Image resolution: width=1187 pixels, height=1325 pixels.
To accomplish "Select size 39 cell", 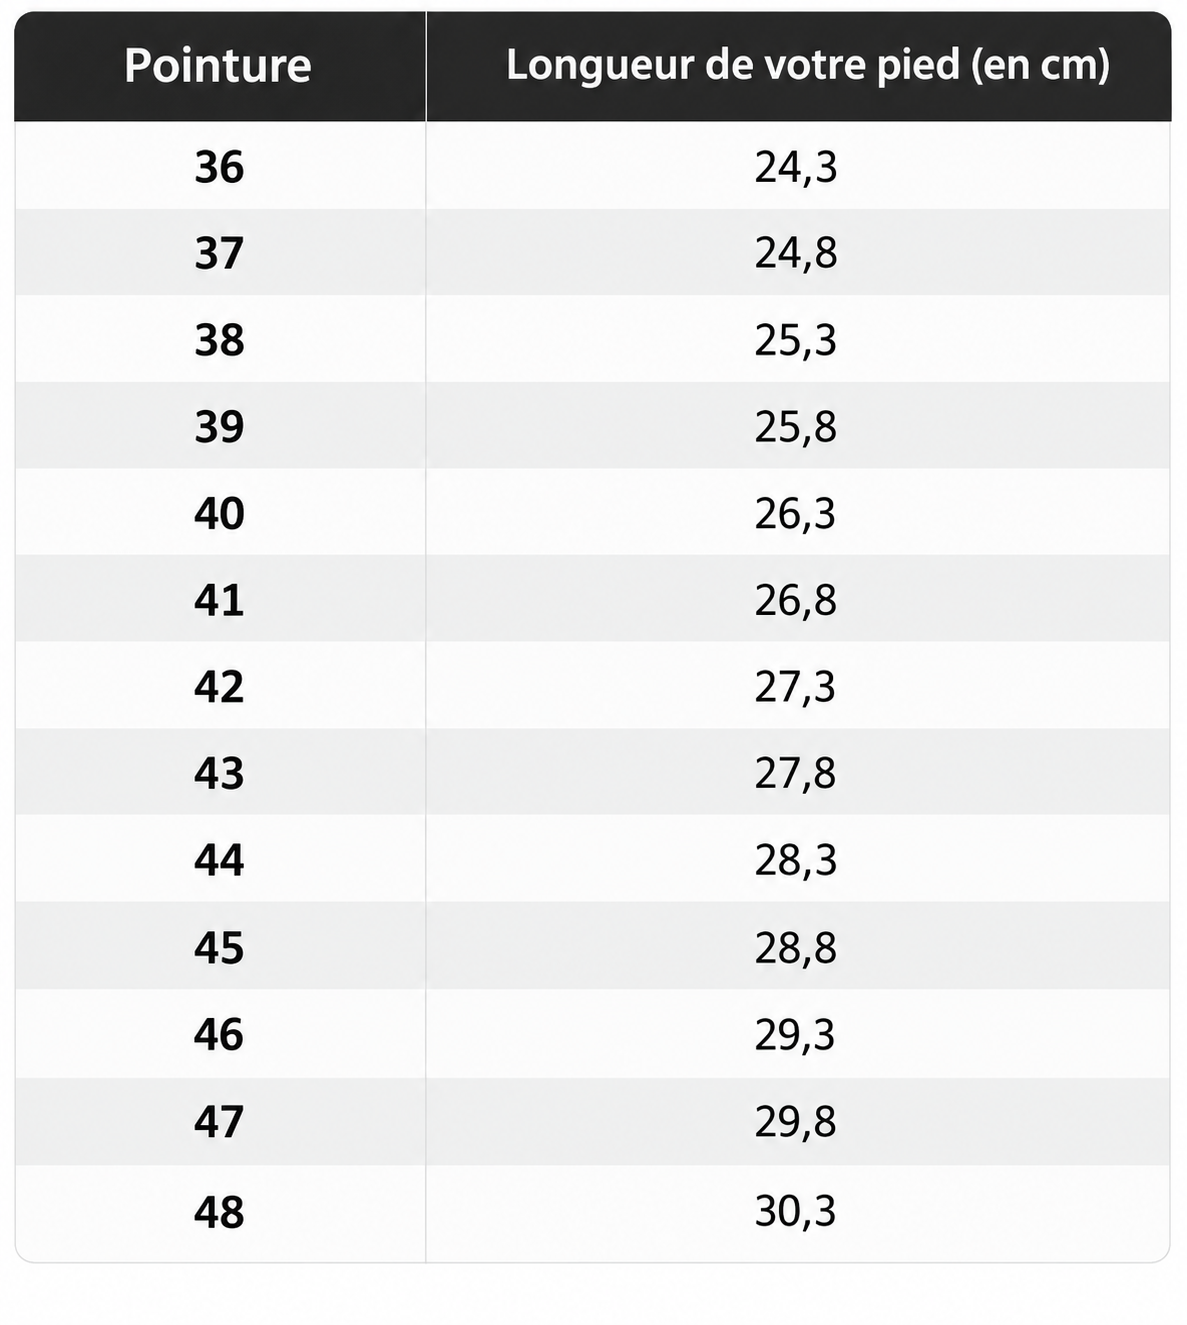I will pyautogui.click(x=219, y=427).
